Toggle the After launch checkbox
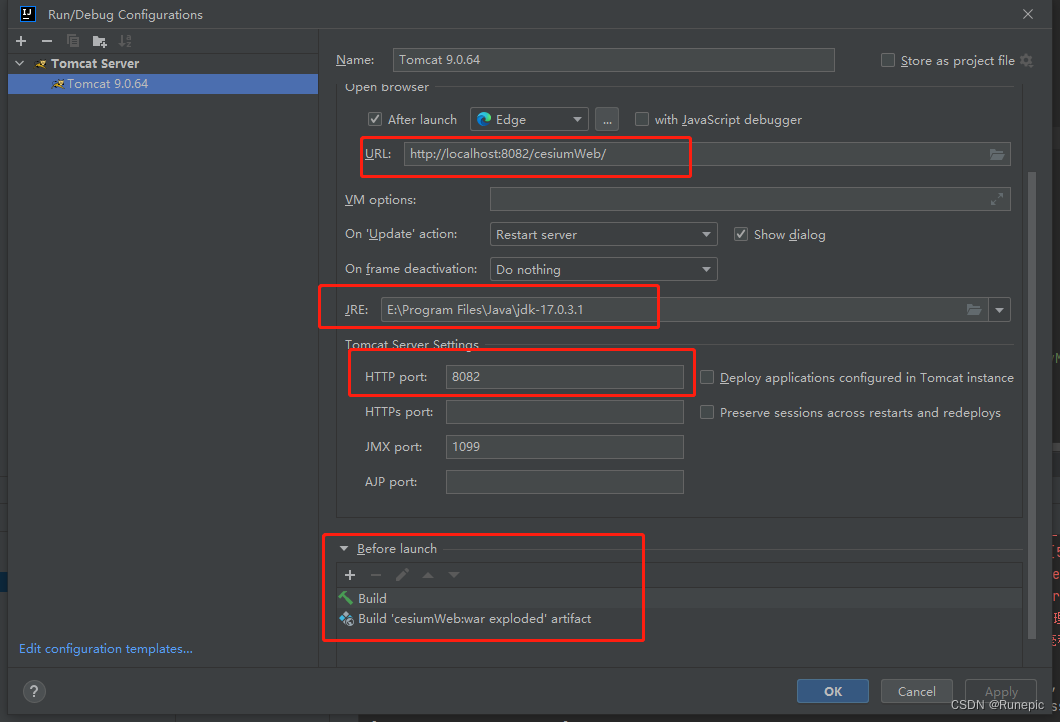 pyautogui.click(x=375, y=119)
